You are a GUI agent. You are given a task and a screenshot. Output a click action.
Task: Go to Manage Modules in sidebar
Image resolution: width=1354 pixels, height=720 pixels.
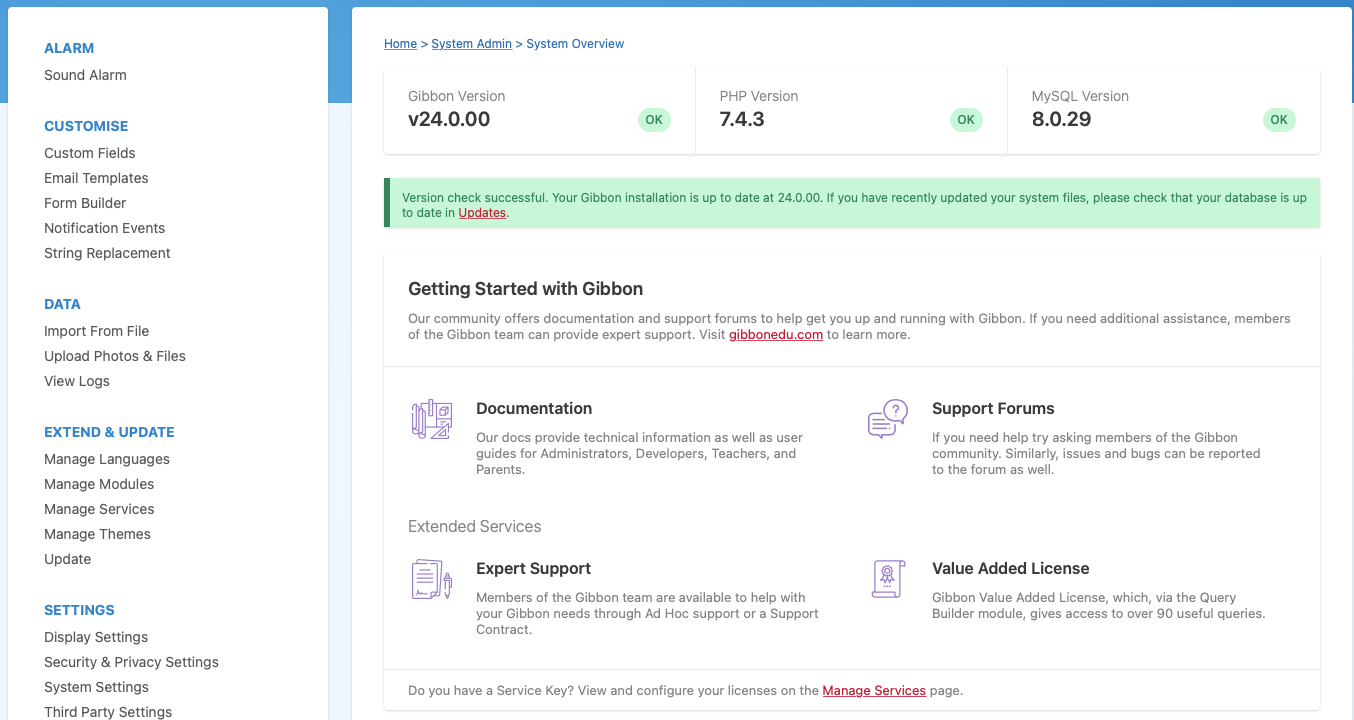click(99, 484)
